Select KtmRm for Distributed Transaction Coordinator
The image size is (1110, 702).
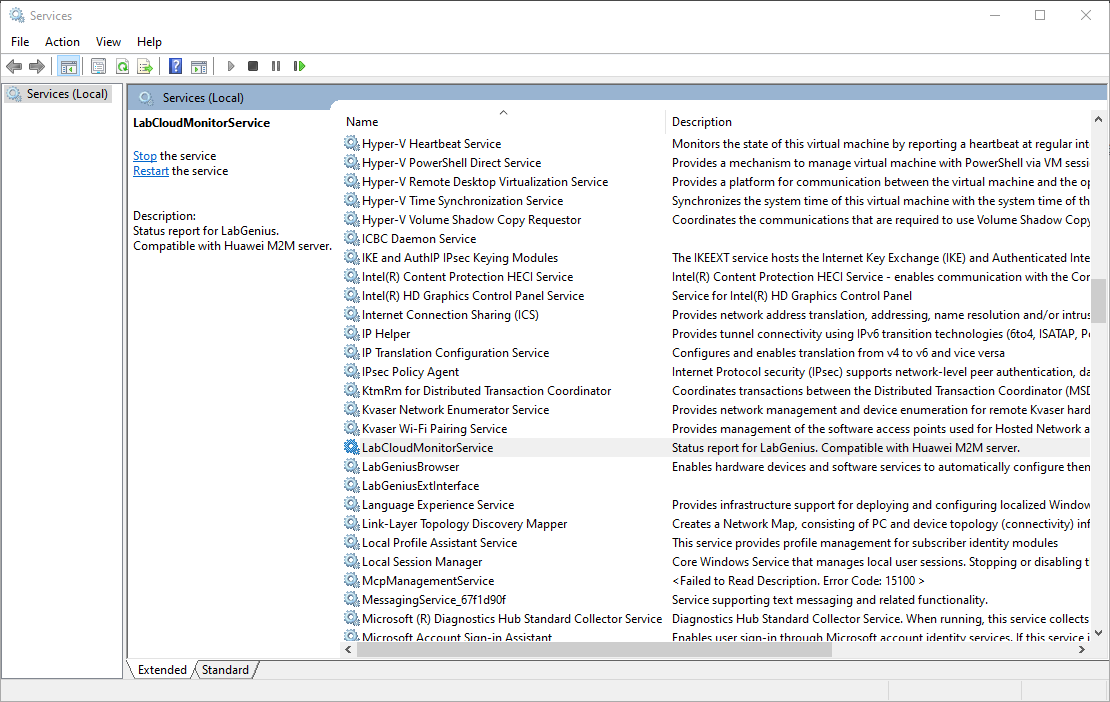[x=486, y=391]
